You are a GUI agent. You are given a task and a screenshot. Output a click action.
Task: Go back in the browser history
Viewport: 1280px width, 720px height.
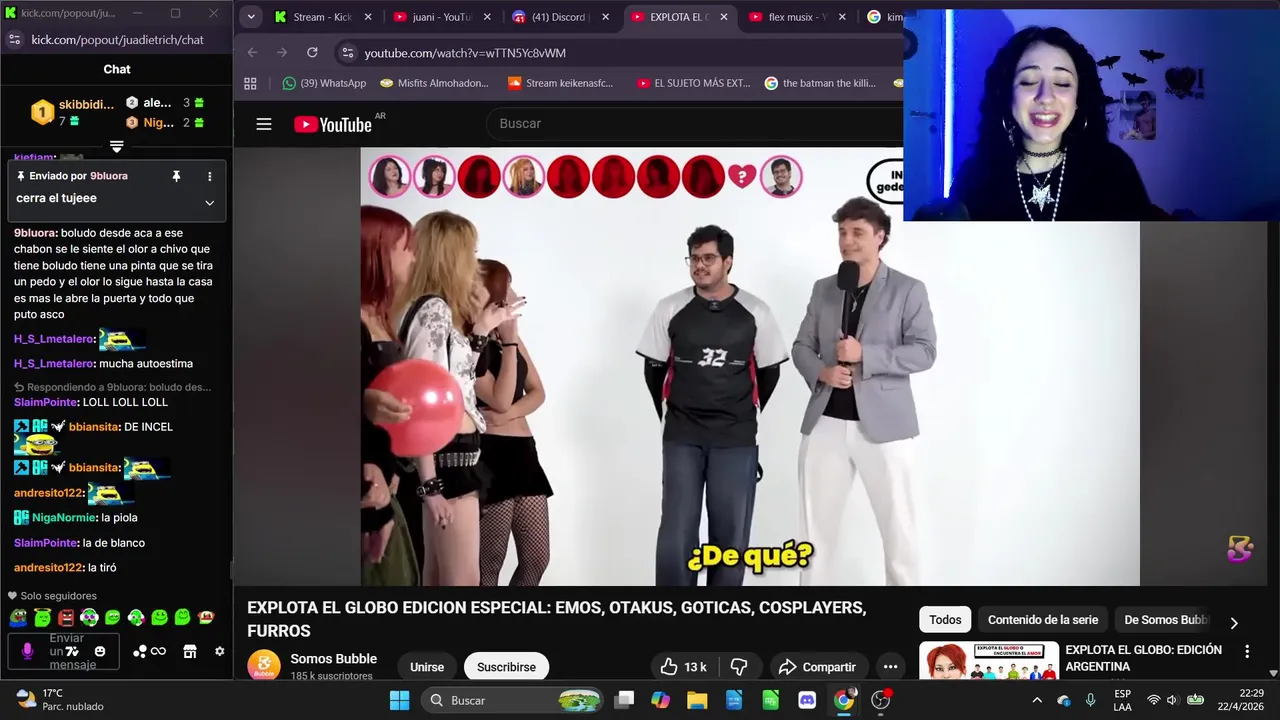point(252,53)
